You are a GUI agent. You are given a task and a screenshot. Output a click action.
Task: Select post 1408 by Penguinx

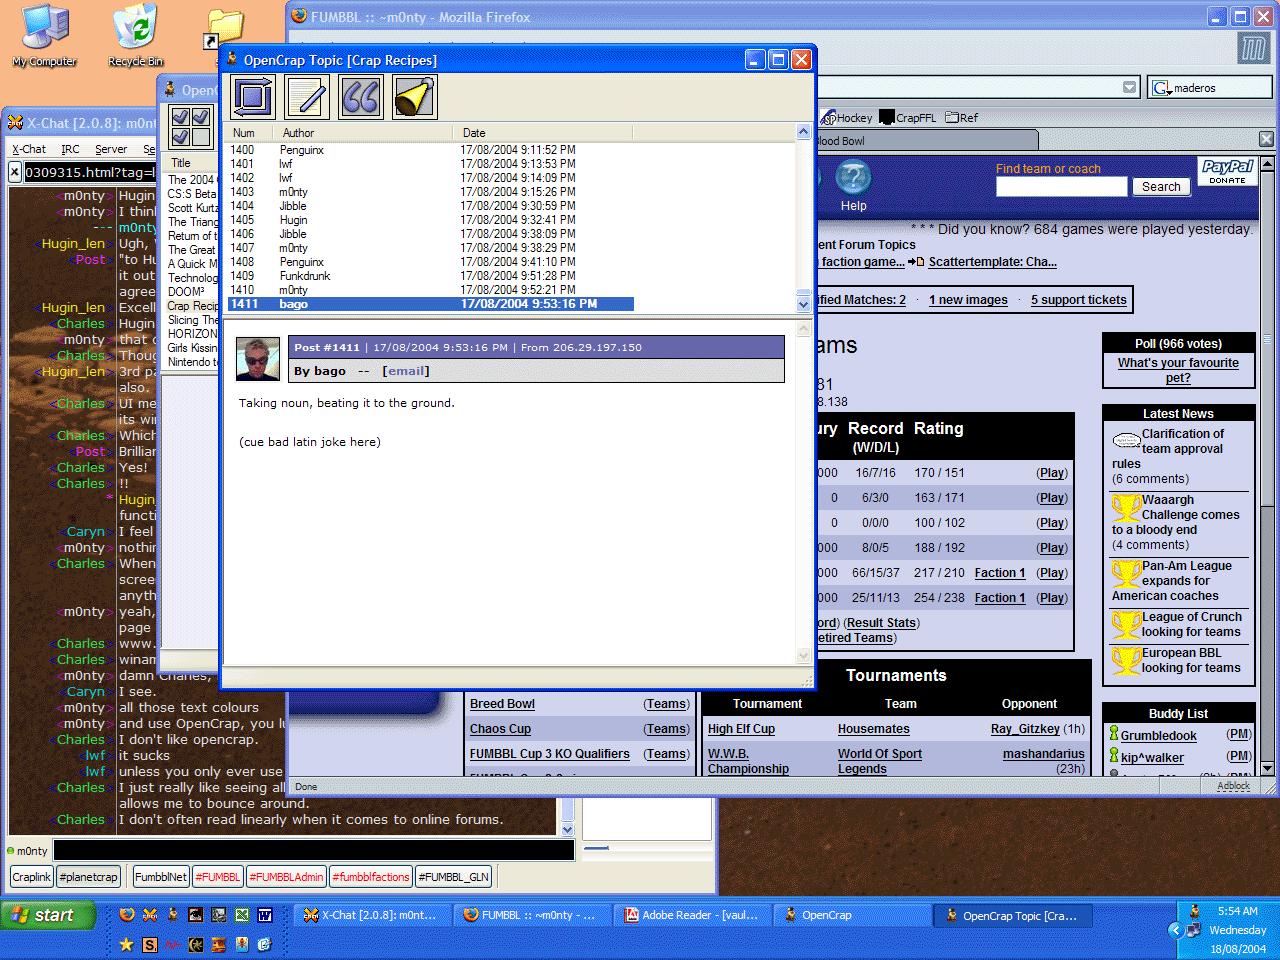point(431,262)
